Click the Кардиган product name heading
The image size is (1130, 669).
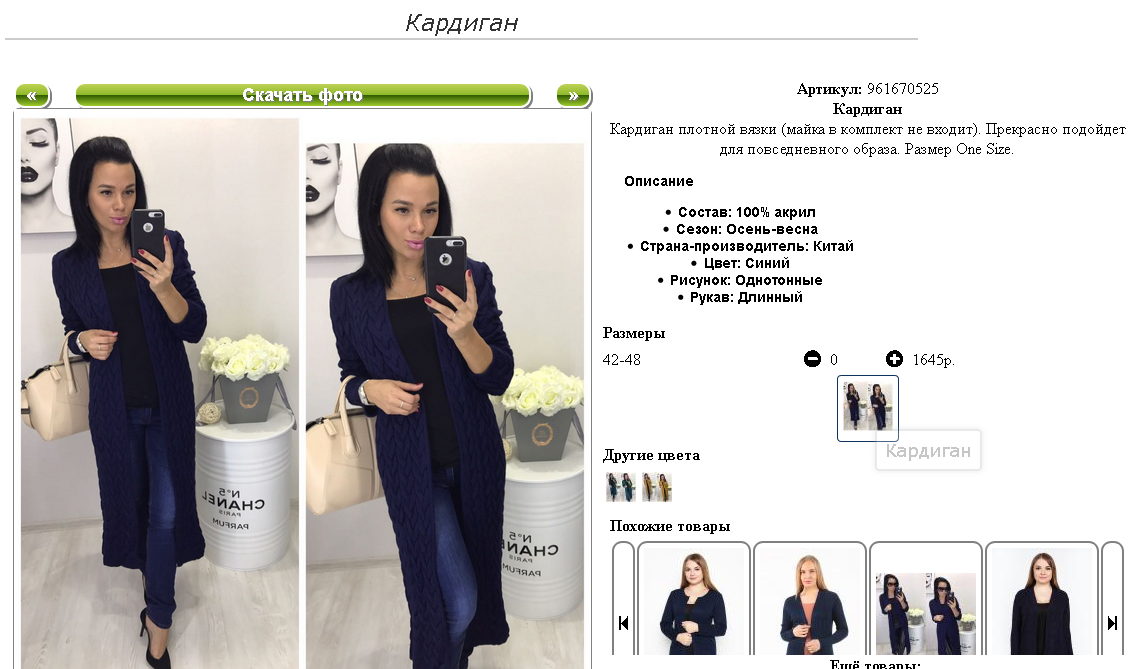868,109
